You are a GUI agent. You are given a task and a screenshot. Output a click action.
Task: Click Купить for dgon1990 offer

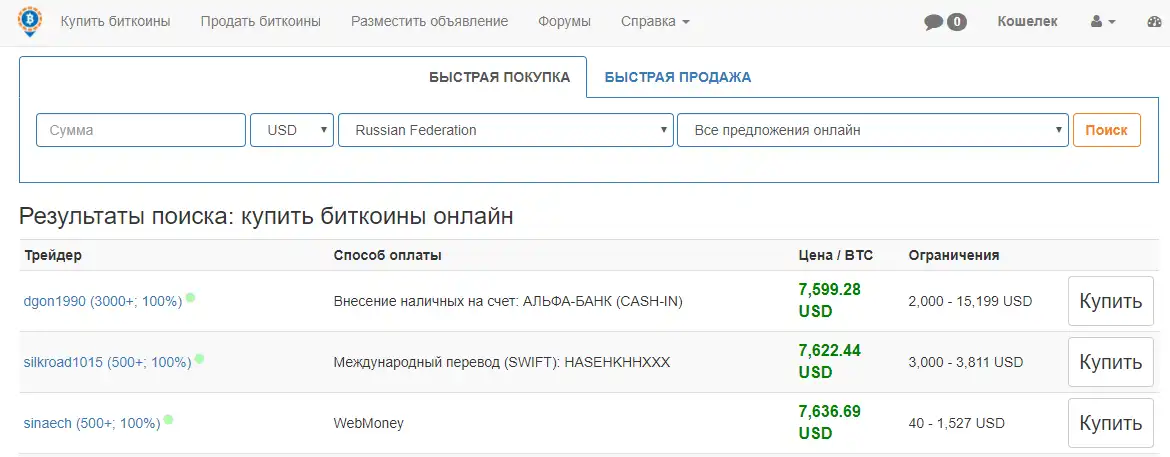pos(1111,301)
